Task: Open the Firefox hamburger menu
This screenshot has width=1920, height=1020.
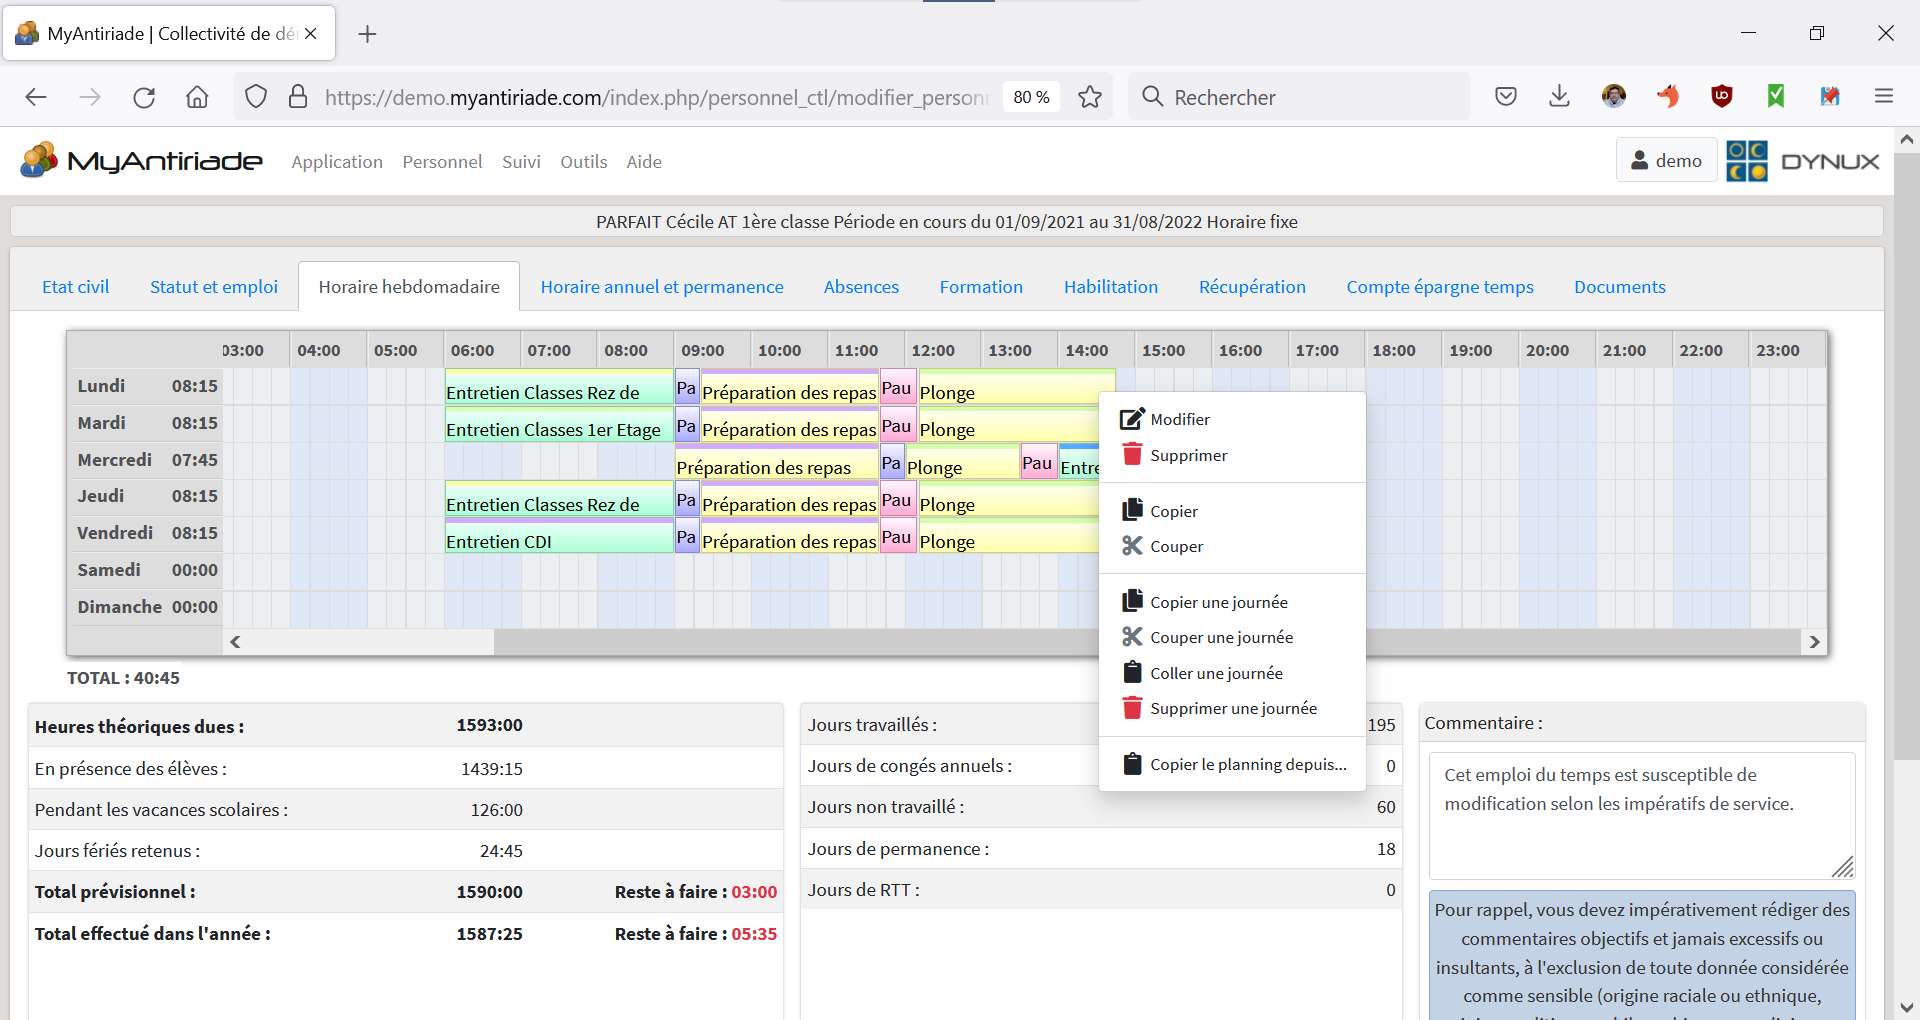Action: (x=1884, y=97)
